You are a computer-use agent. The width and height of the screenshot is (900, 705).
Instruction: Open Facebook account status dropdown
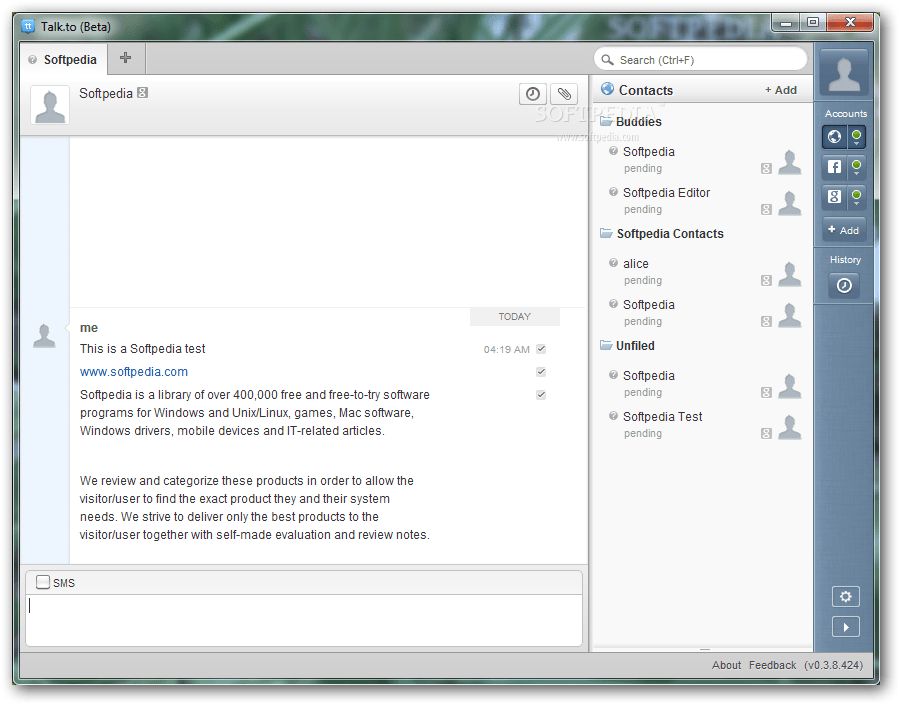click(x=856, y=166)
